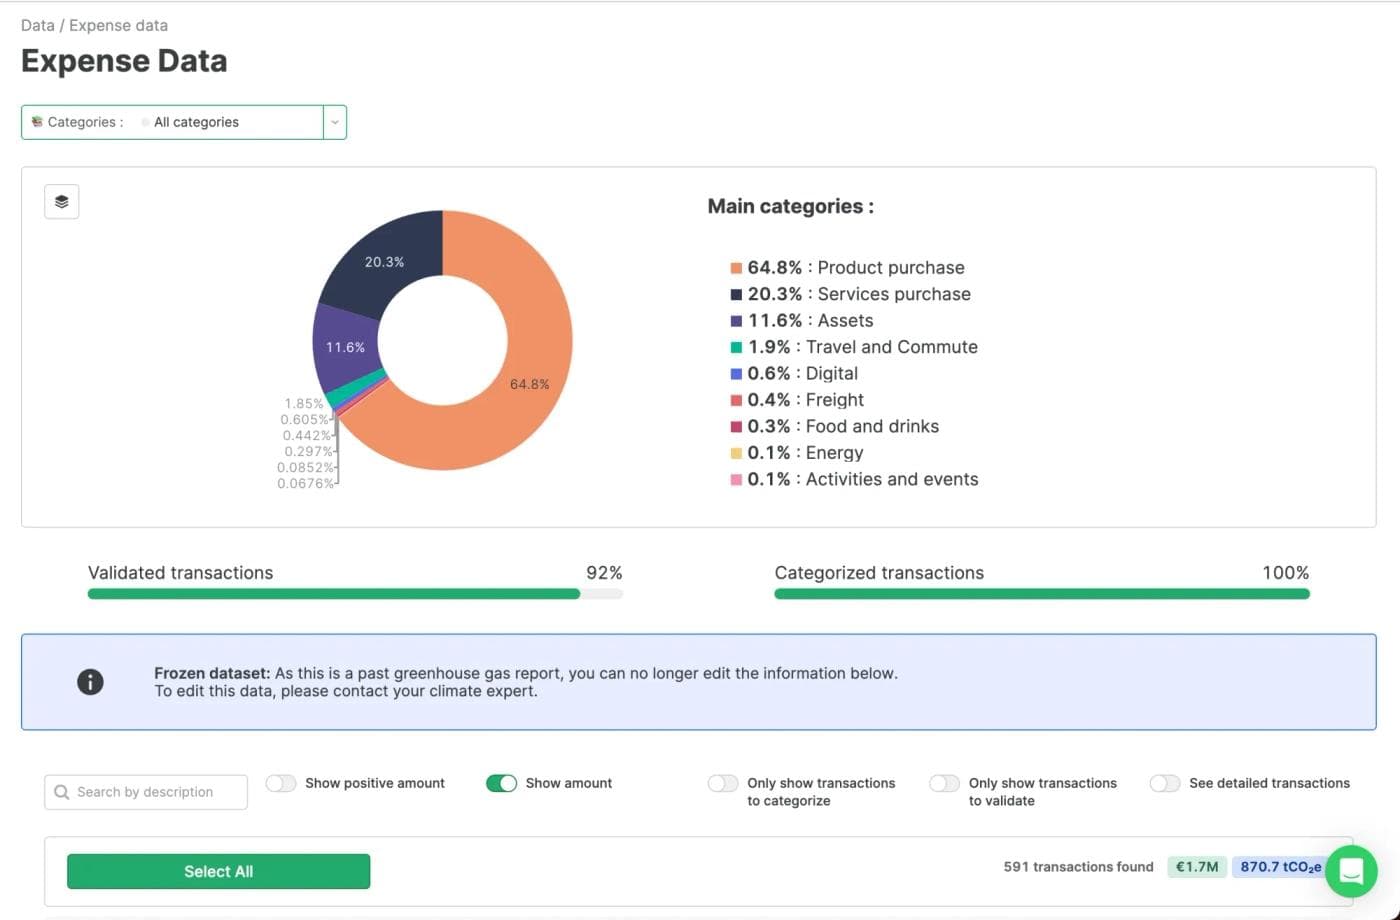Click the categories icon inside the filter box
The image size is (1400, 920).
tap(38, 121)
